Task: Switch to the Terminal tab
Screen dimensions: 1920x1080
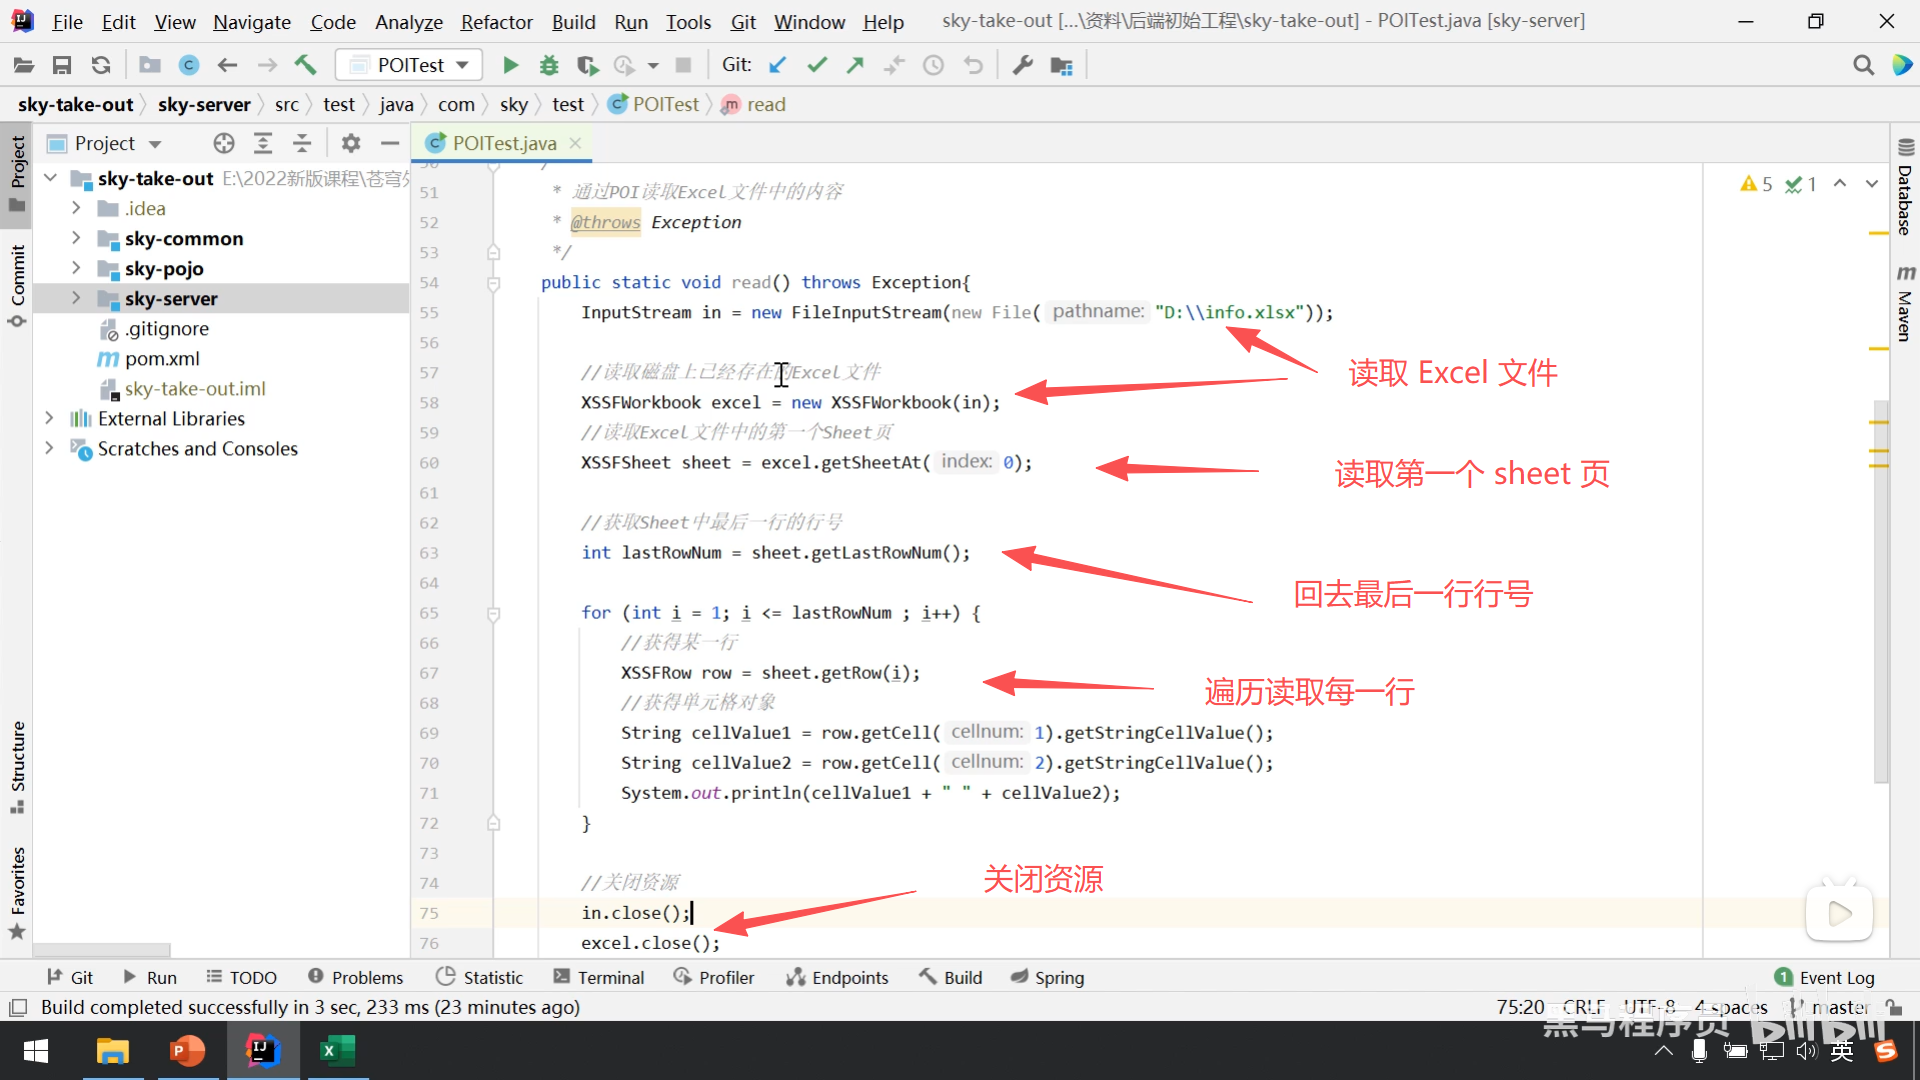Action: (599, 977)
